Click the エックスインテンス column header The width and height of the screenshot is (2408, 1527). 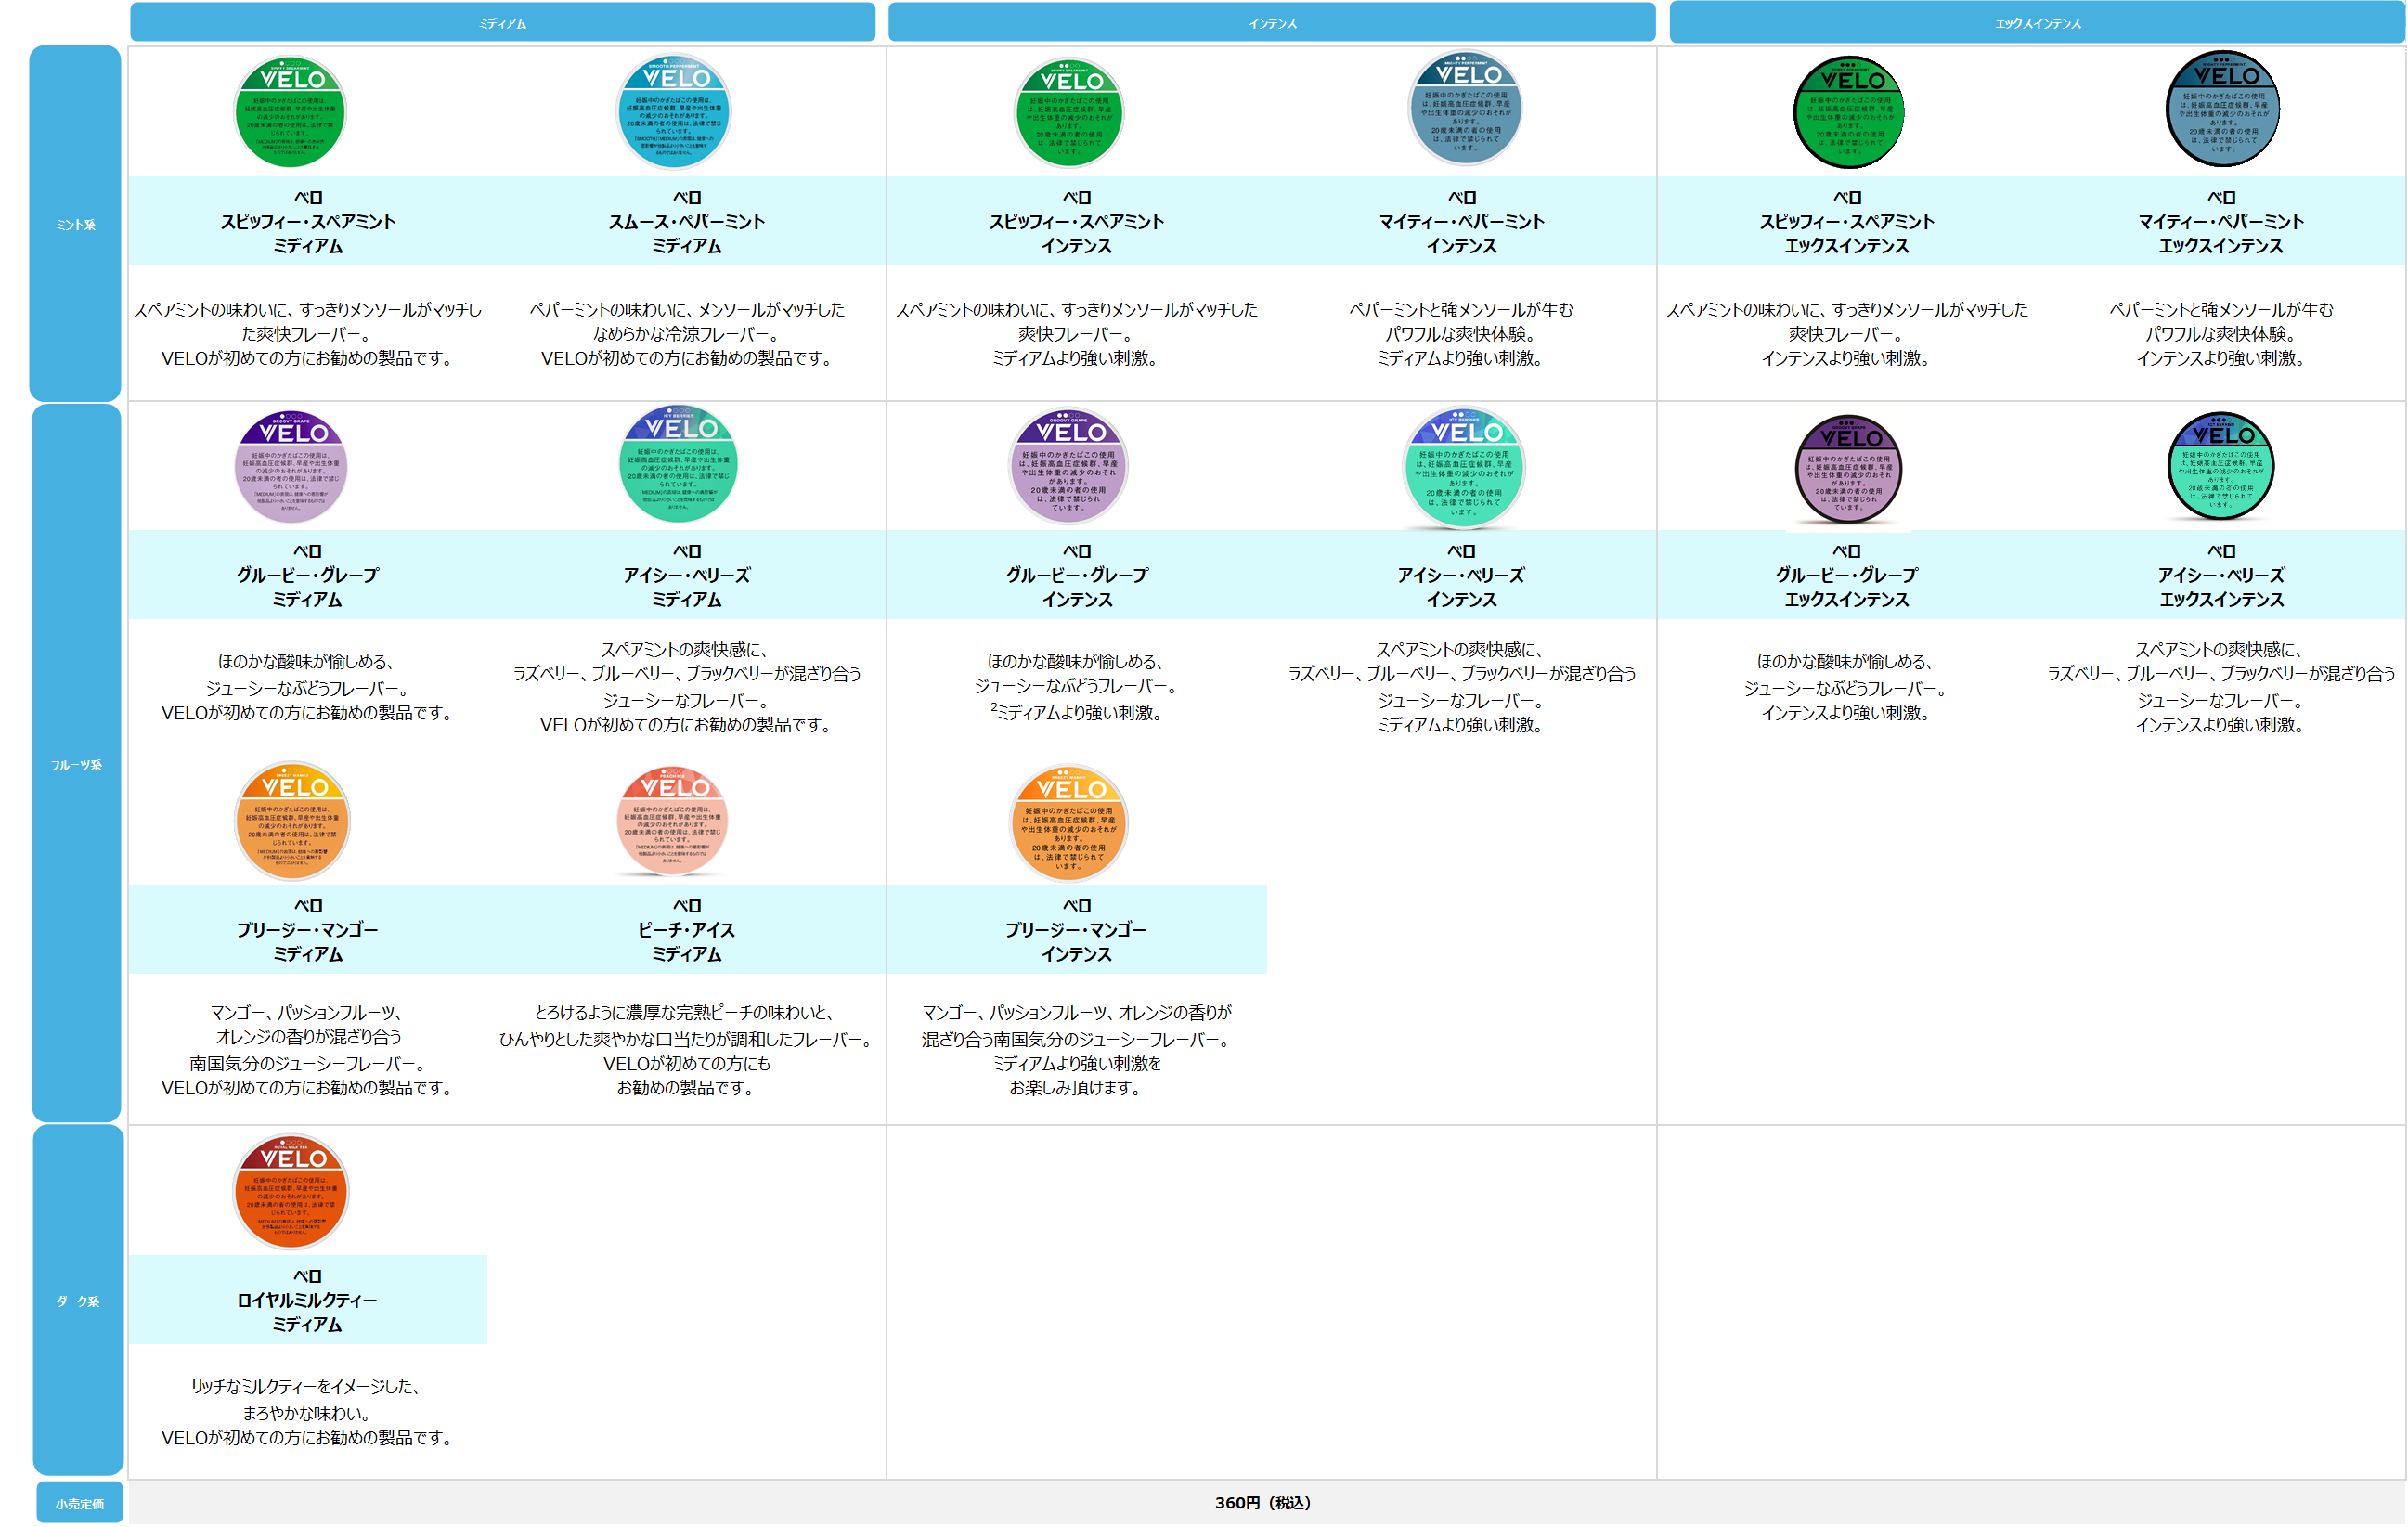(x=2038, y=22)
